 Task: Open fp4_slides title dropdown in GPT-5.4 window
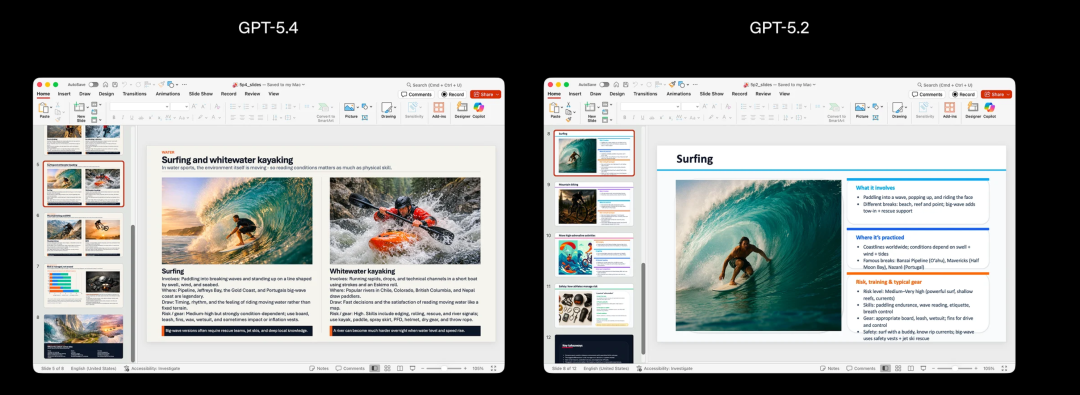[304, 84]
